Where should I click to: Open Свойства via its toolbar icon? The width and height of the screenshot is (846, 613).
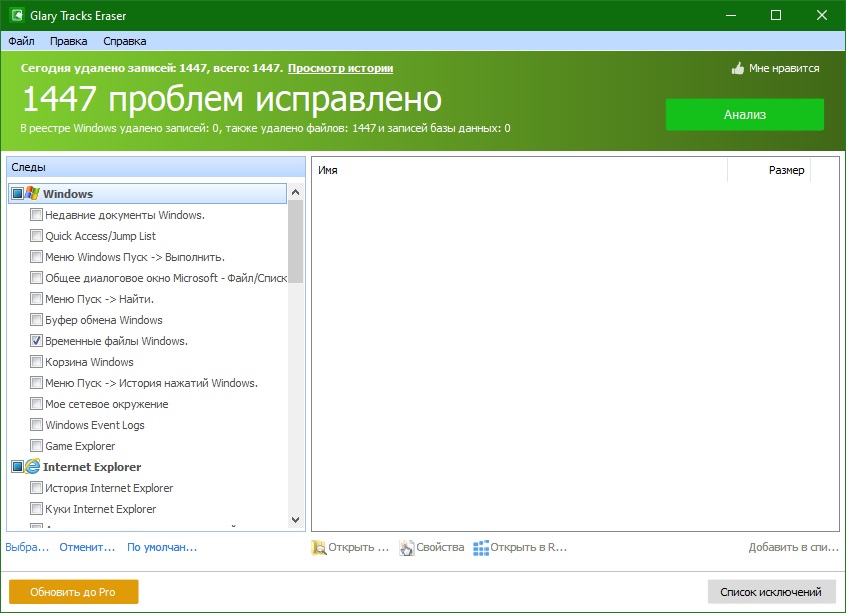click(406, 547)
